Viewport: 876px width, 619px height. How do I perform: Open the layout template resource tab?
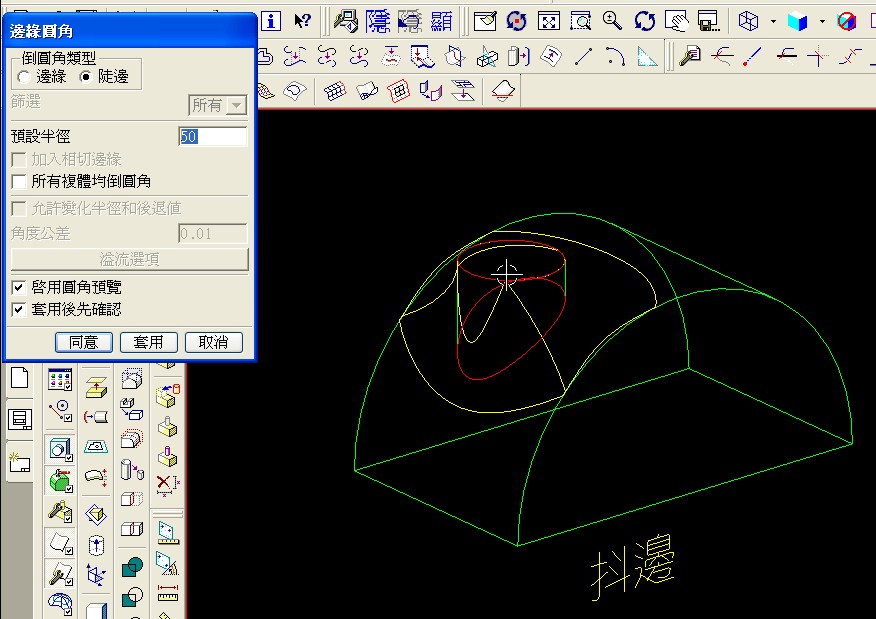click(x=20, y=419)
